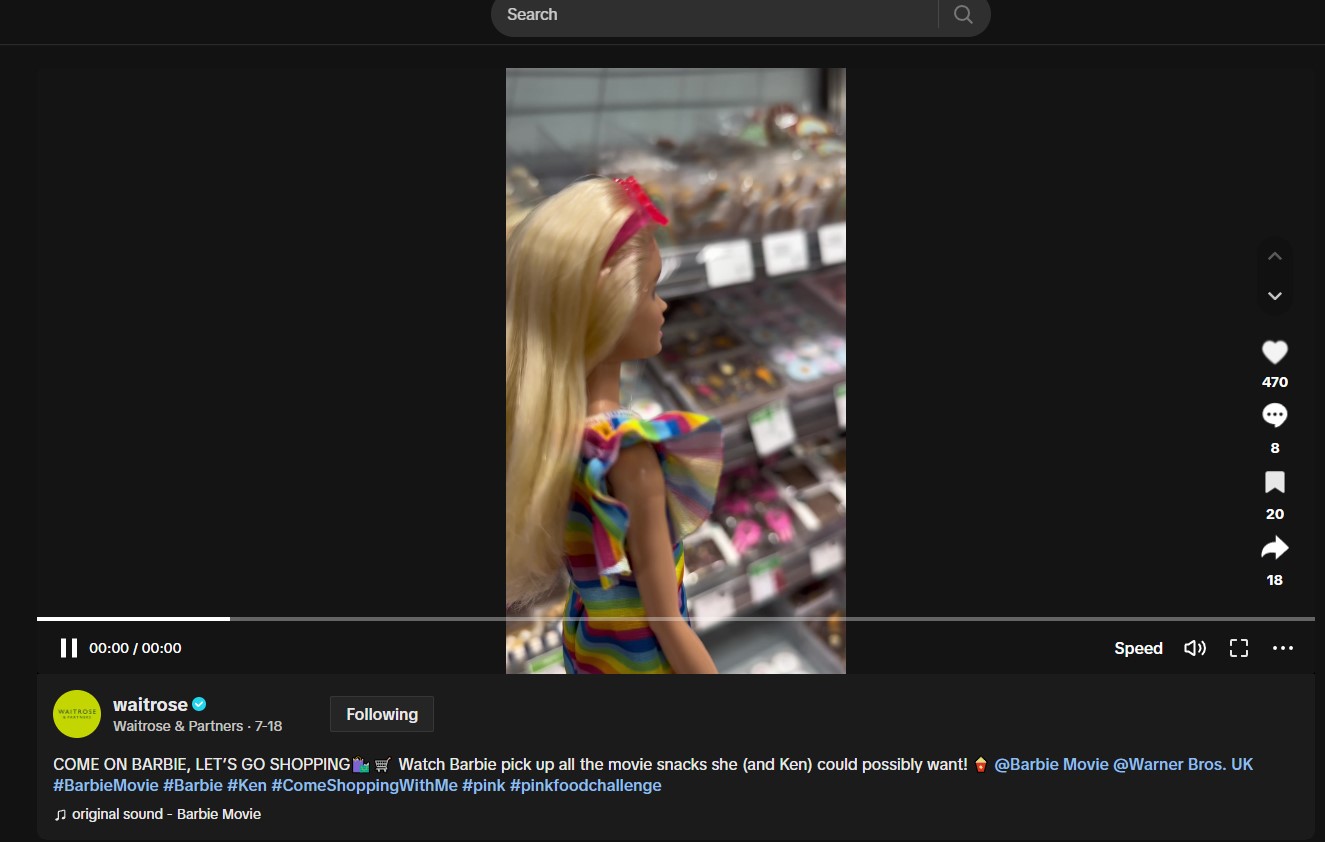Viewport: 1325px width, 842px height.
Task: Open the @Barbie Movie mention
Action: [1051, 764]
